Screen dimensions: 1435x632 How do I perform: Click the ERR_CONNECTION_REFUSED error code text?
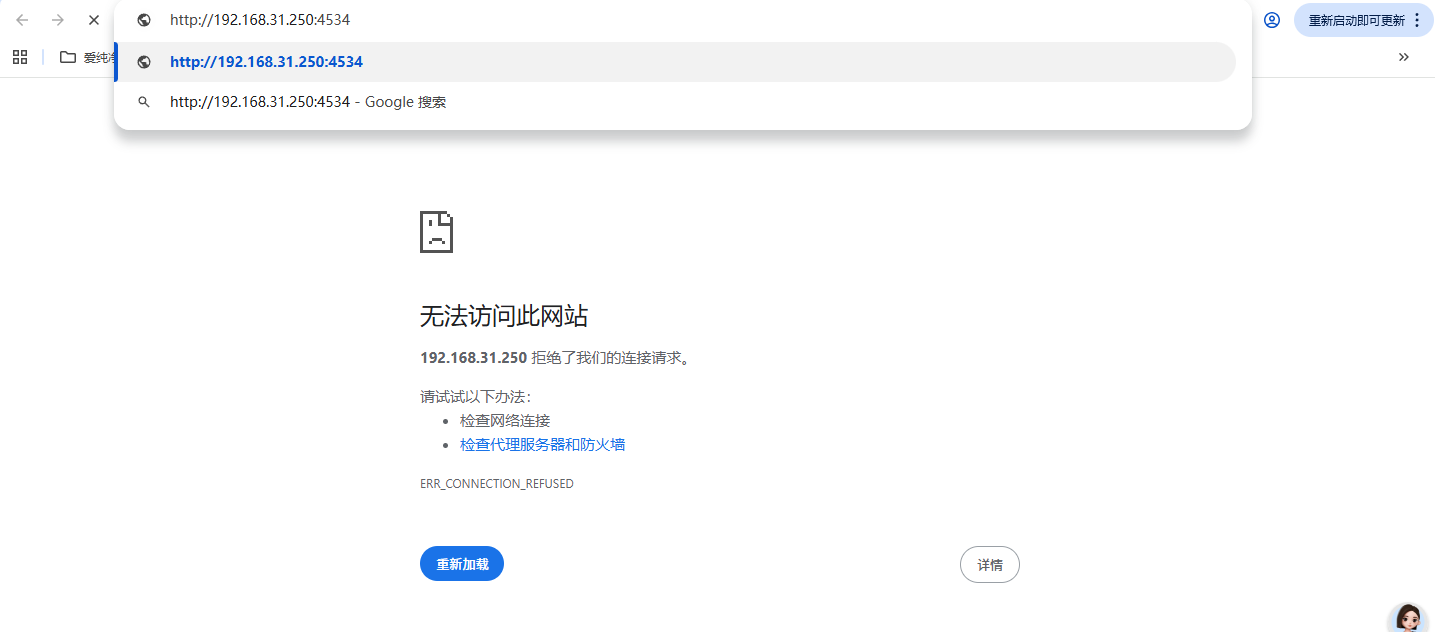[497, 484]
